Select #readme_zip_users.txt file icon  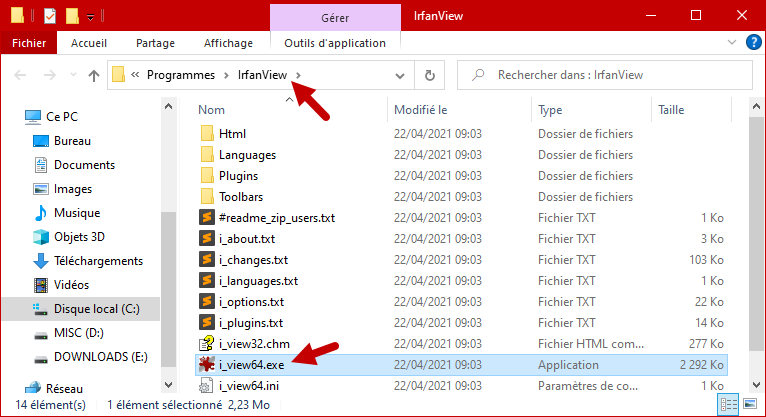pos(207,217)
